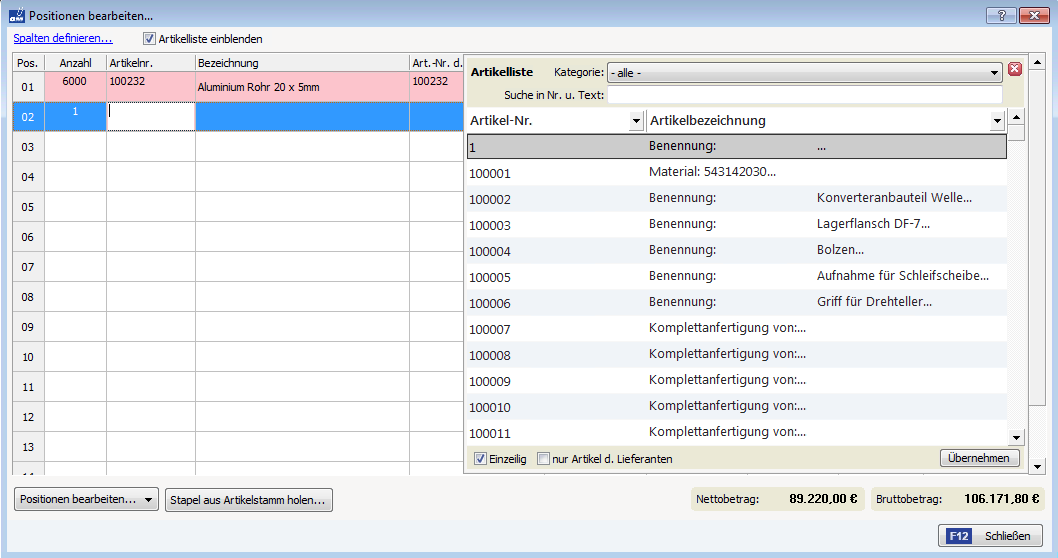
Task: Click the Bruttobetrag value 106.171,80 €
Action: pyautogui.click(x=1001, y=499)
